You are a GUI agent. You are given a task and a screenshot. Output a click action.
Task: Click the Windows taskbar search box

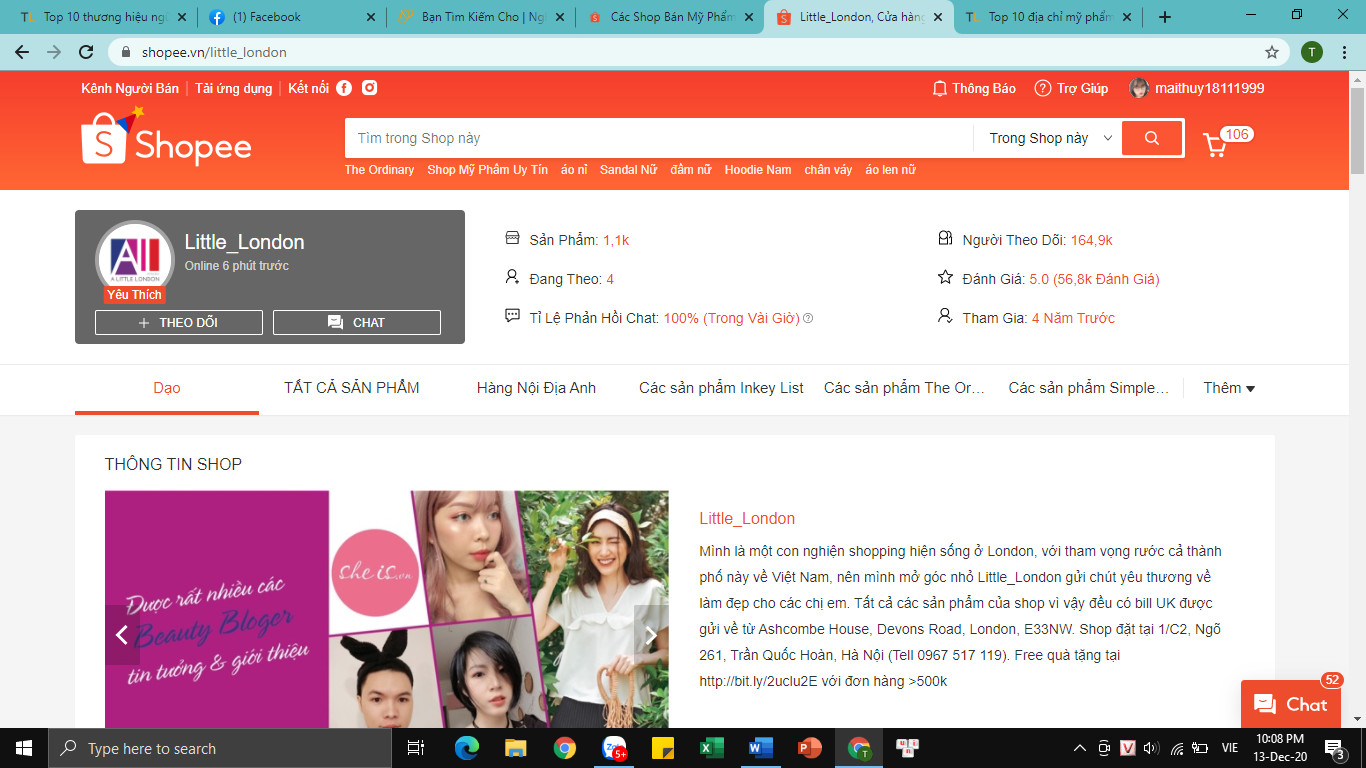(x=220, y=748)
